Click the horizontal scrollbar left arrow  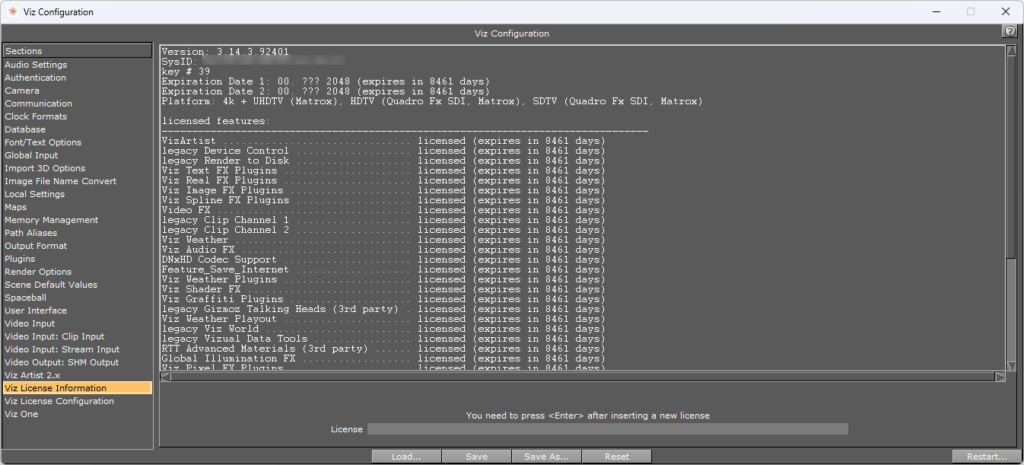165,376
